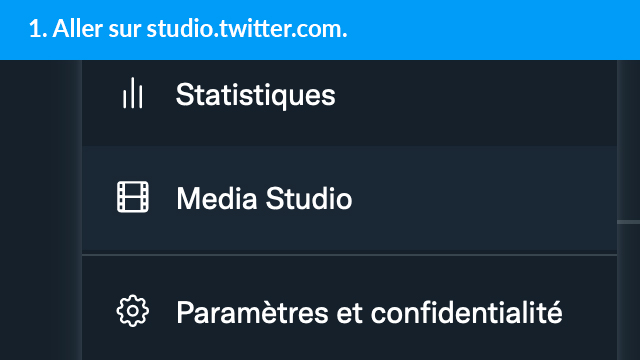
Task: Click the Media Studio film strip icon
Action: (133, 197)
